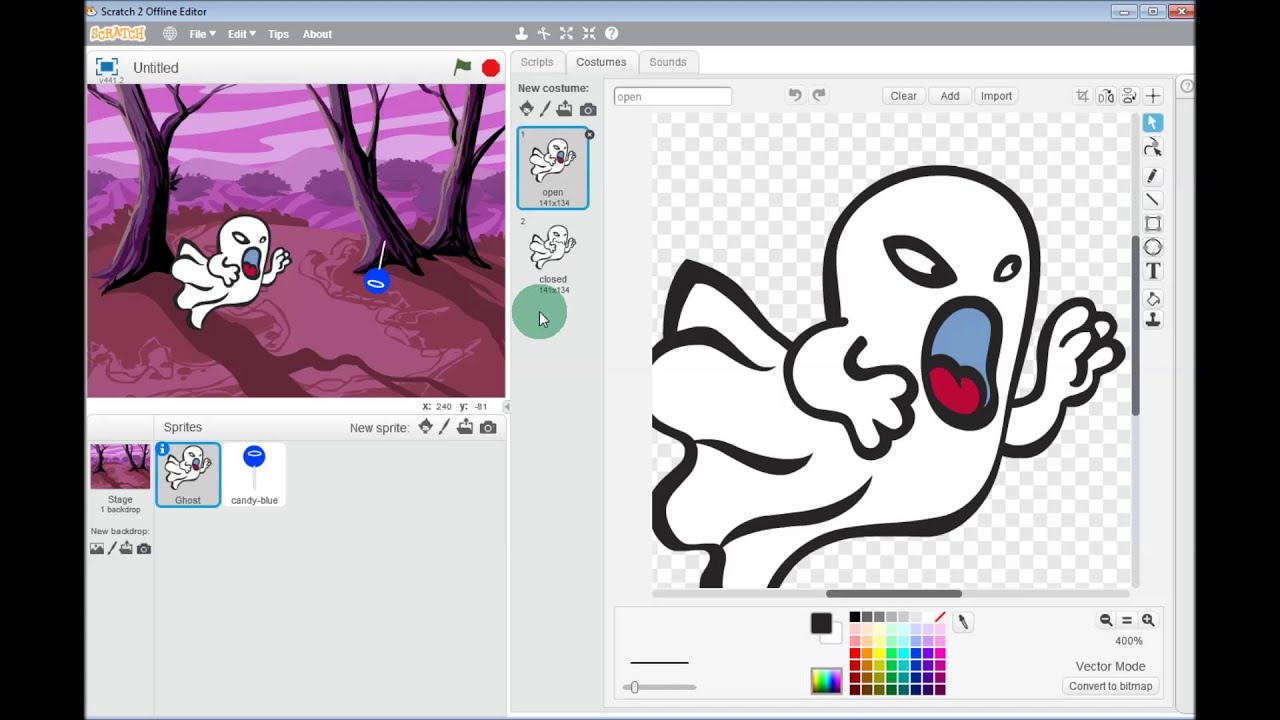Choose new sprite from library icon
Screen dimensions: 1280x720
pos(426,427)
